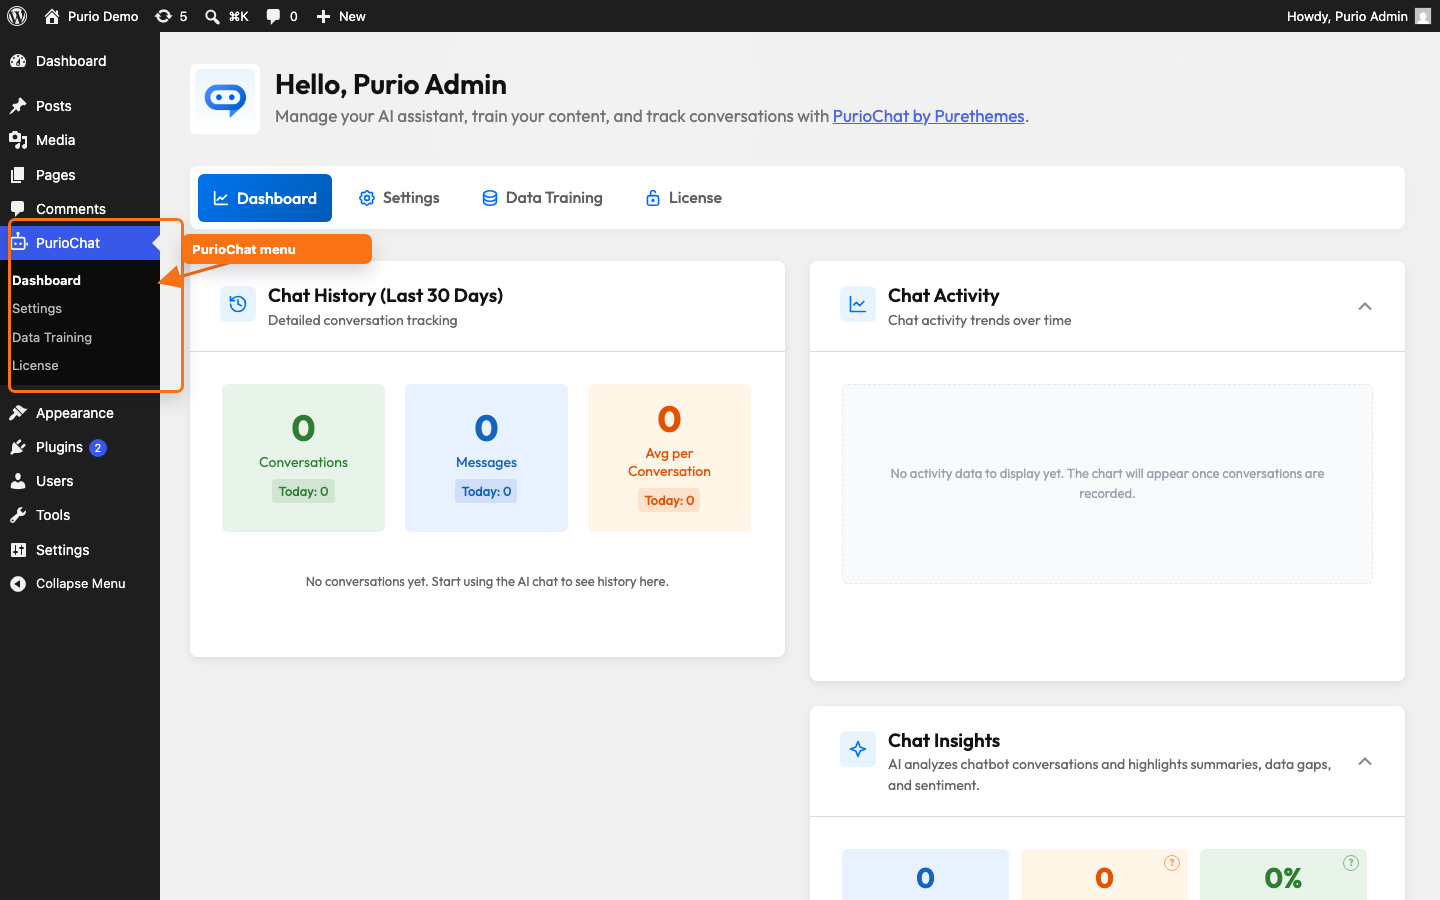Image resolution: width=1440 pixels, height=900 pixels.
Task: Click "Detailed conversation tracking" subtitle
Action: 362,320
